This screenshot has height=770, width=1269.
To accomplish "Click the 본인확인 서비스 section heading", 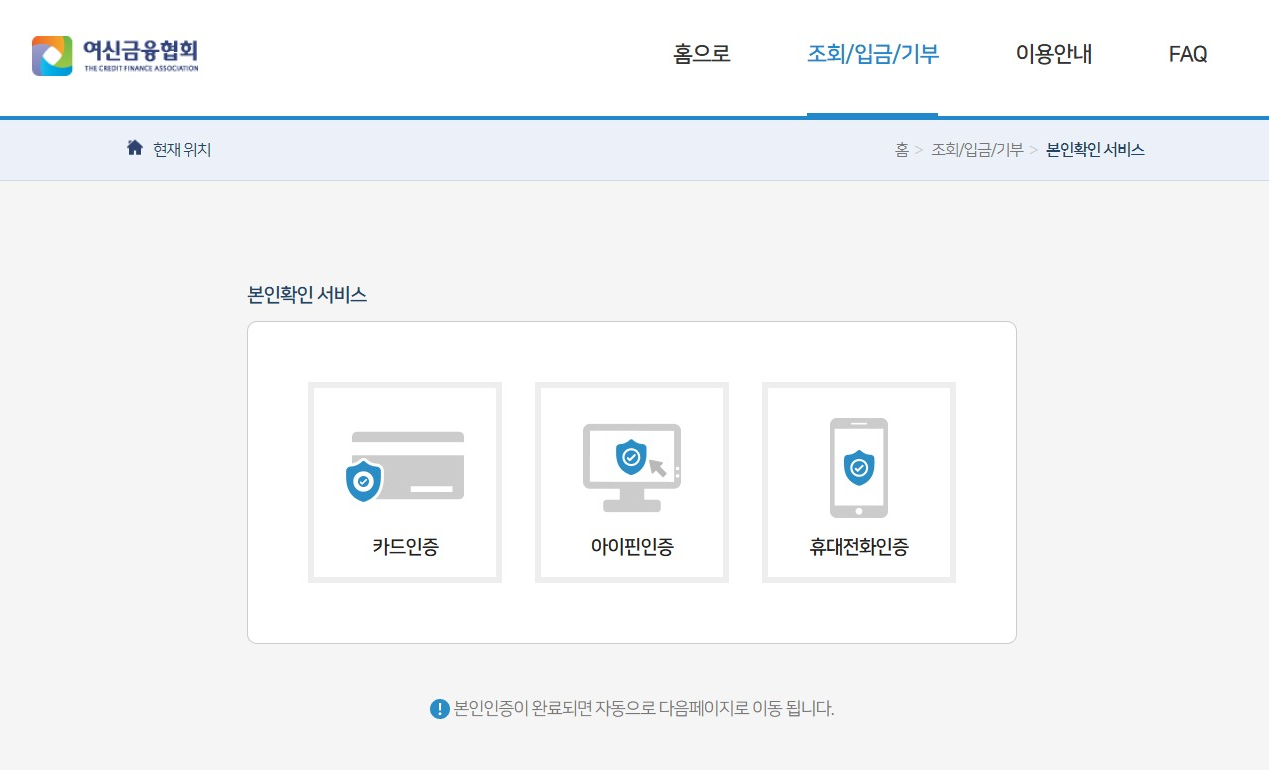I will tap(307, 295).
